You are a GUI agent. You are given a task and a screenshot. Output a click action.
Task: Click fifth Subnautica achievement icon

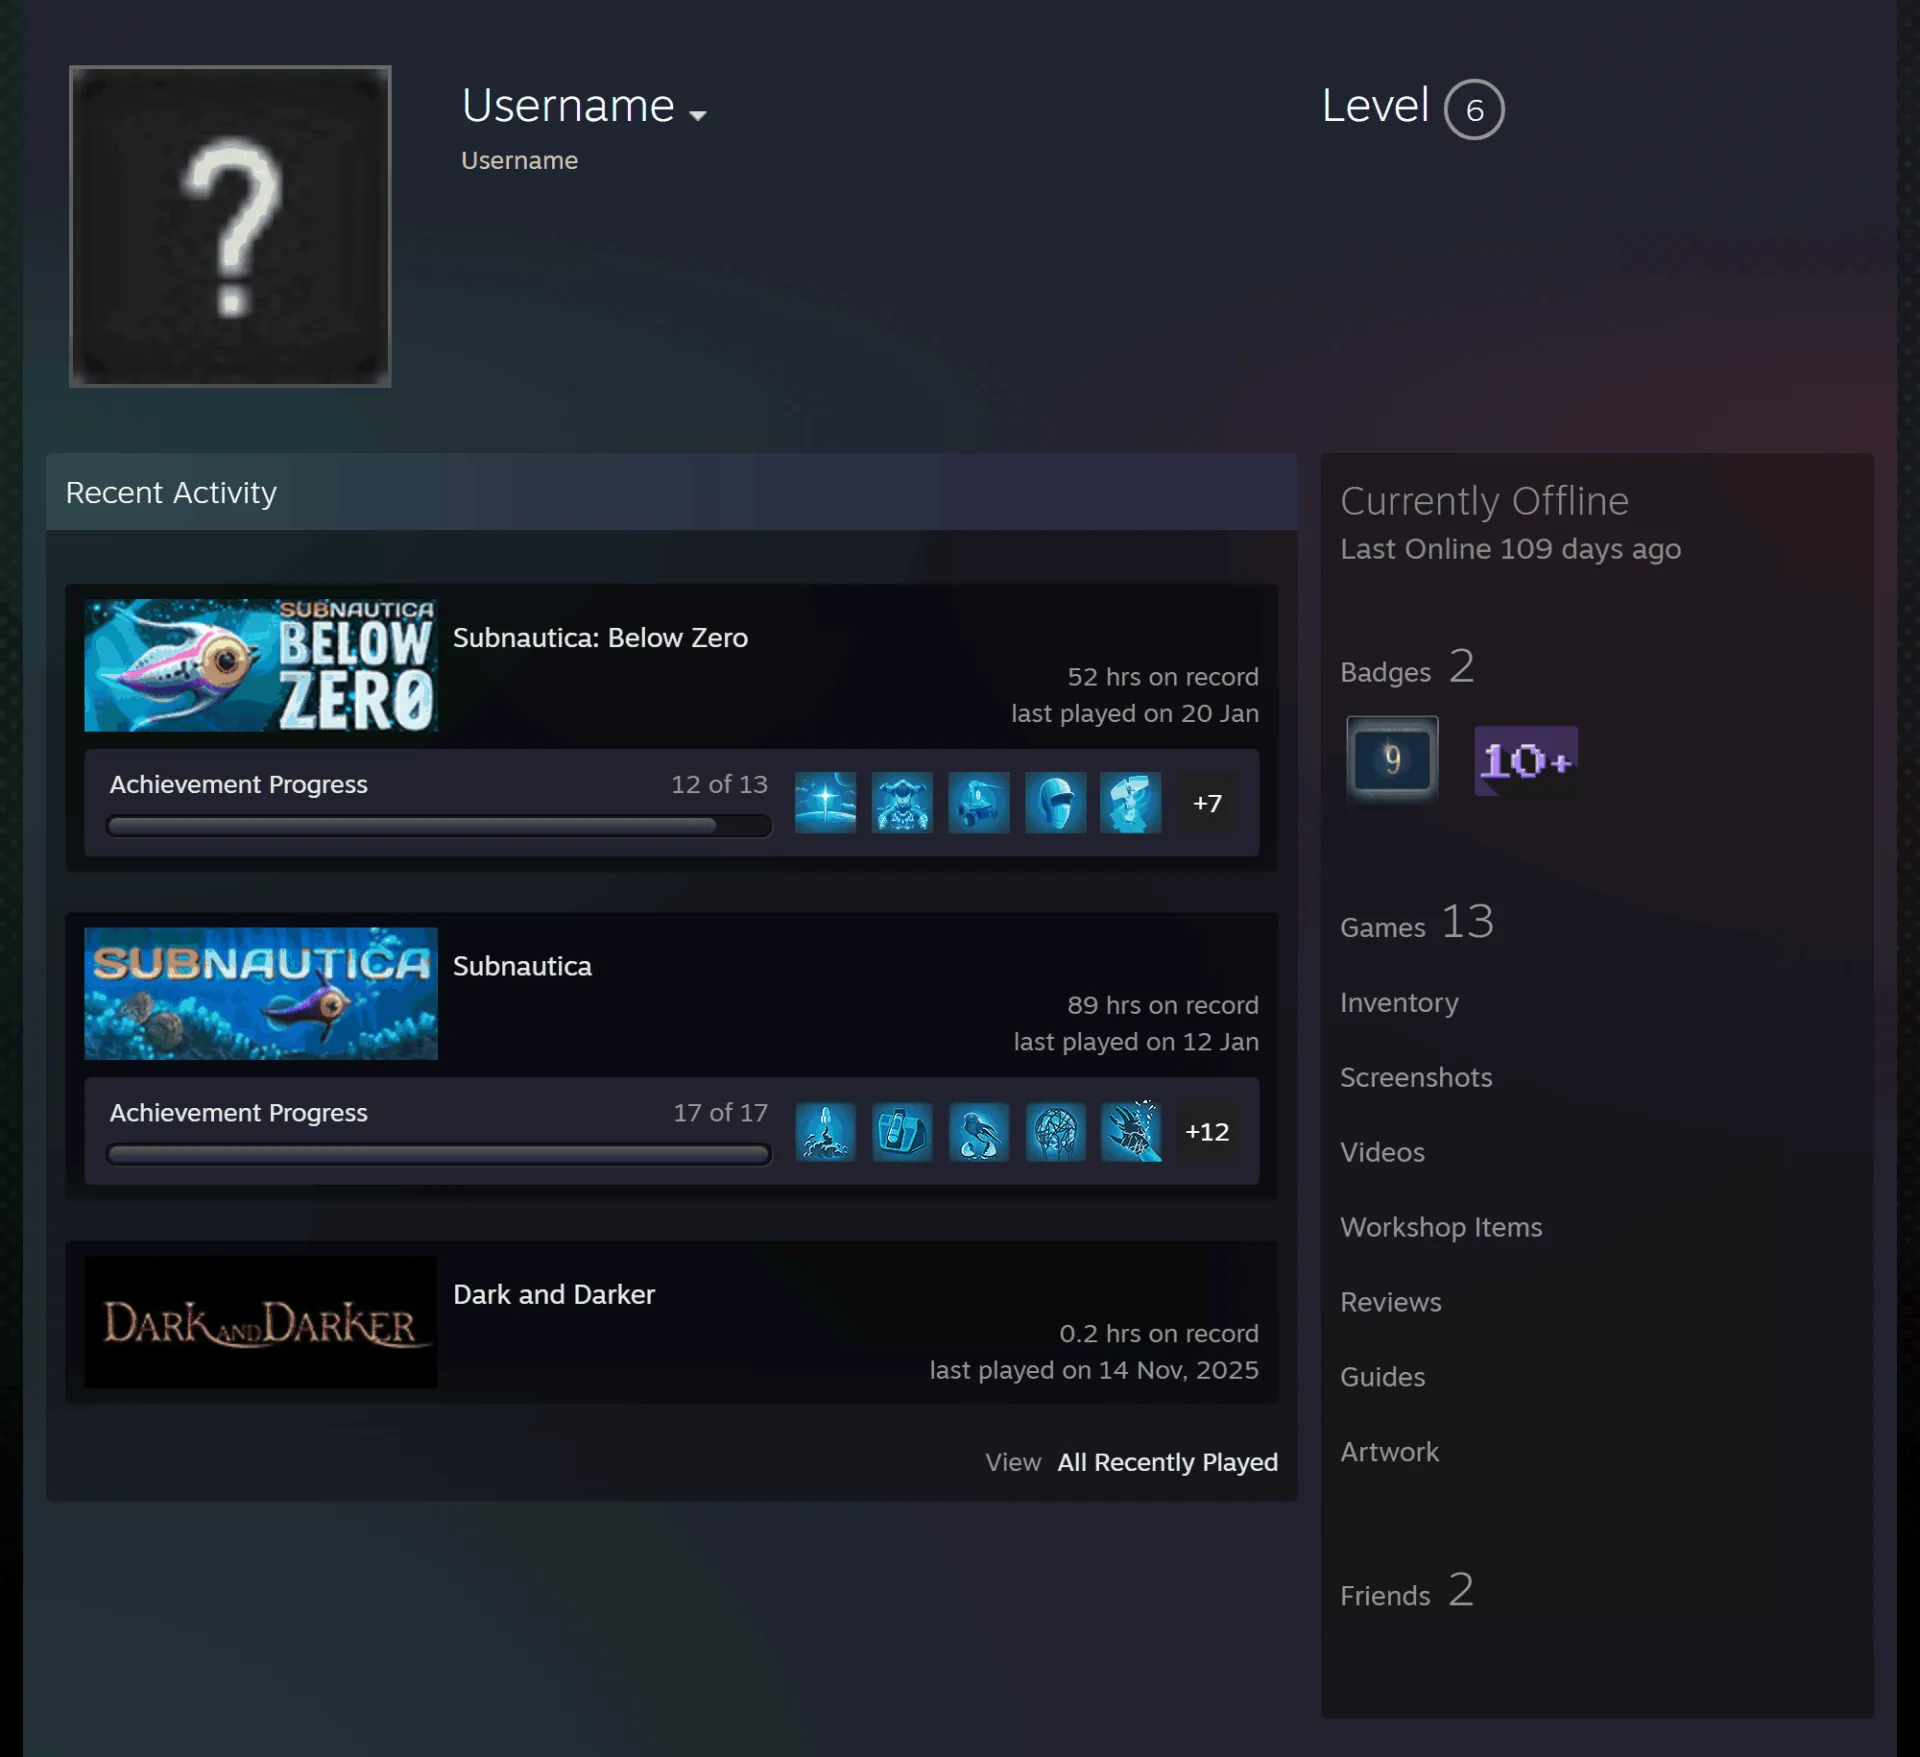(x=1131, y=1131)
